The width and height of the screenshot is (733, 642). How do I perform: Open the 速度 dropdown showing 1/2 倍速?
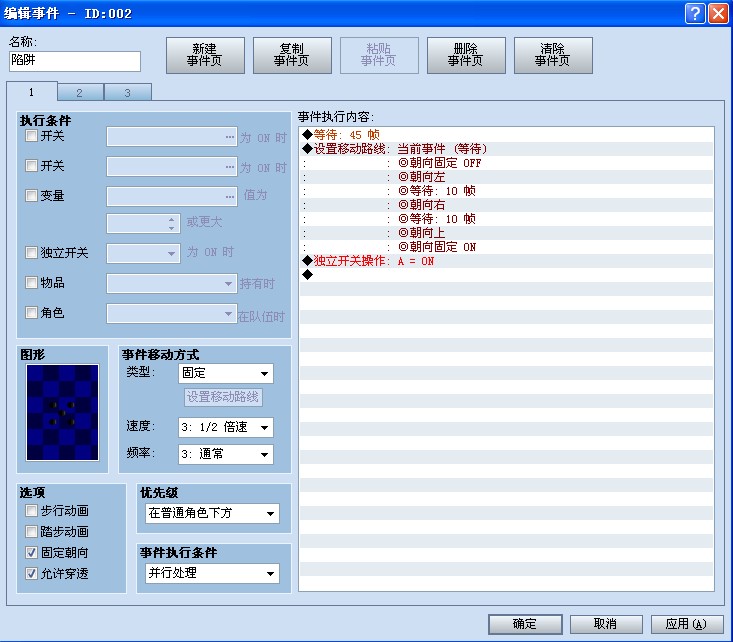coord(226,427)
